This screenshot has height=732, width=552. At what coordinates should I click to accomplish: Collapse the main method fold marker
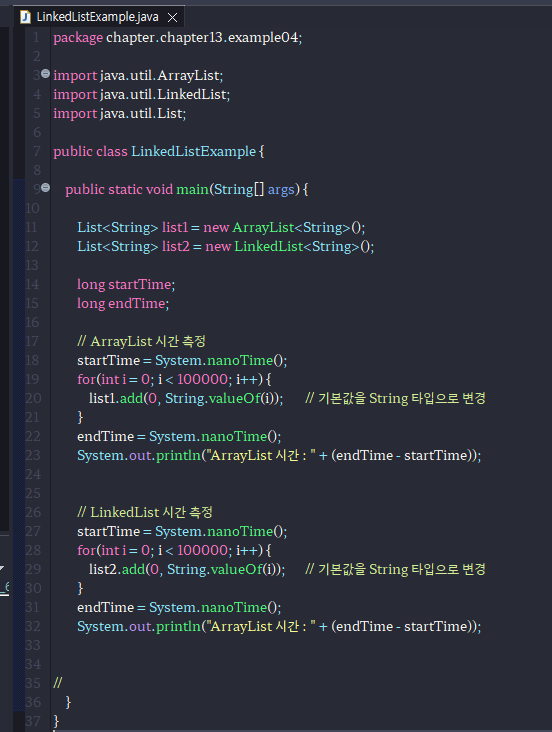pos(45,188)
